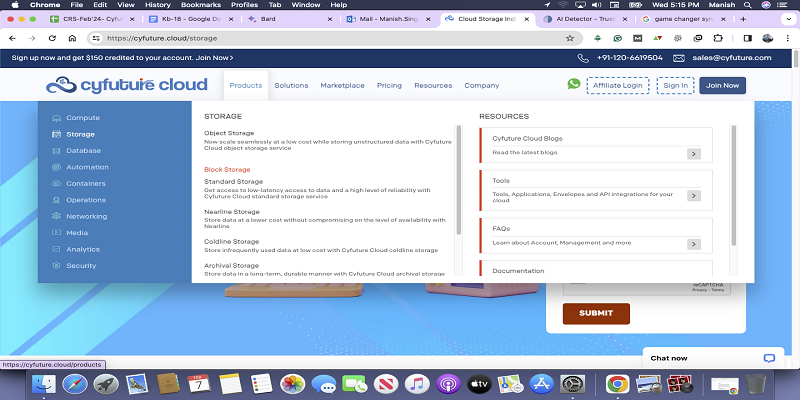Viewport: 800px width, 400px height.
Task: Open Google Chrome in the Dock
Action: coord(617,384)
